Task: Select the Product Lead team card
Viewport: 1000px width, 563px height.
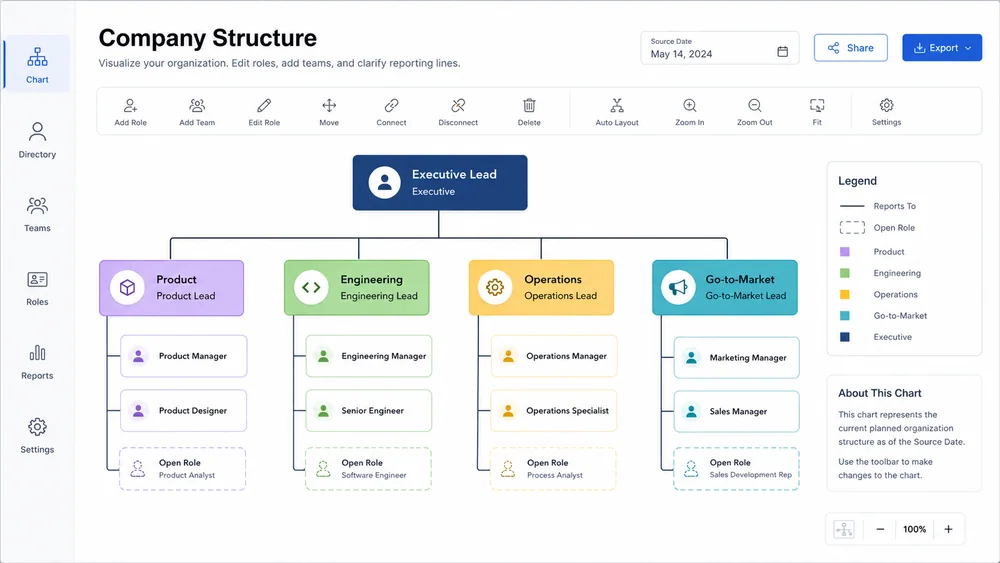Action: 172,288
